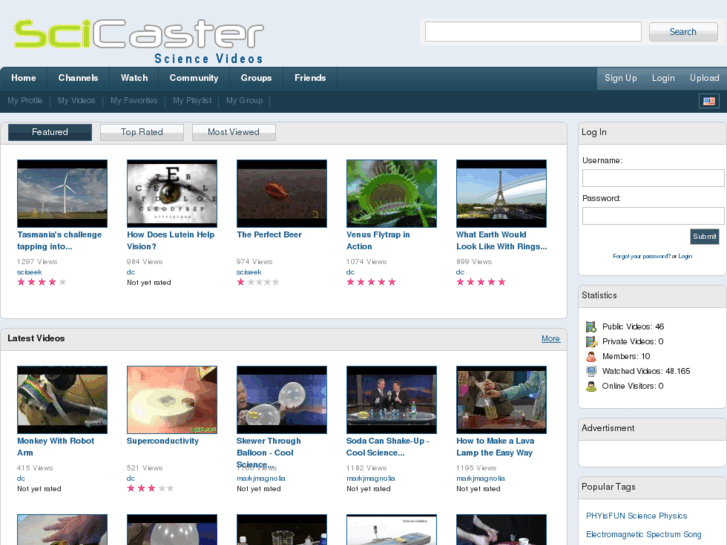The width and height of the screenshot is (727, 545).
Task: Open the Eiffel Tower rings thumbnail
Action: click(x=501, y=193)
